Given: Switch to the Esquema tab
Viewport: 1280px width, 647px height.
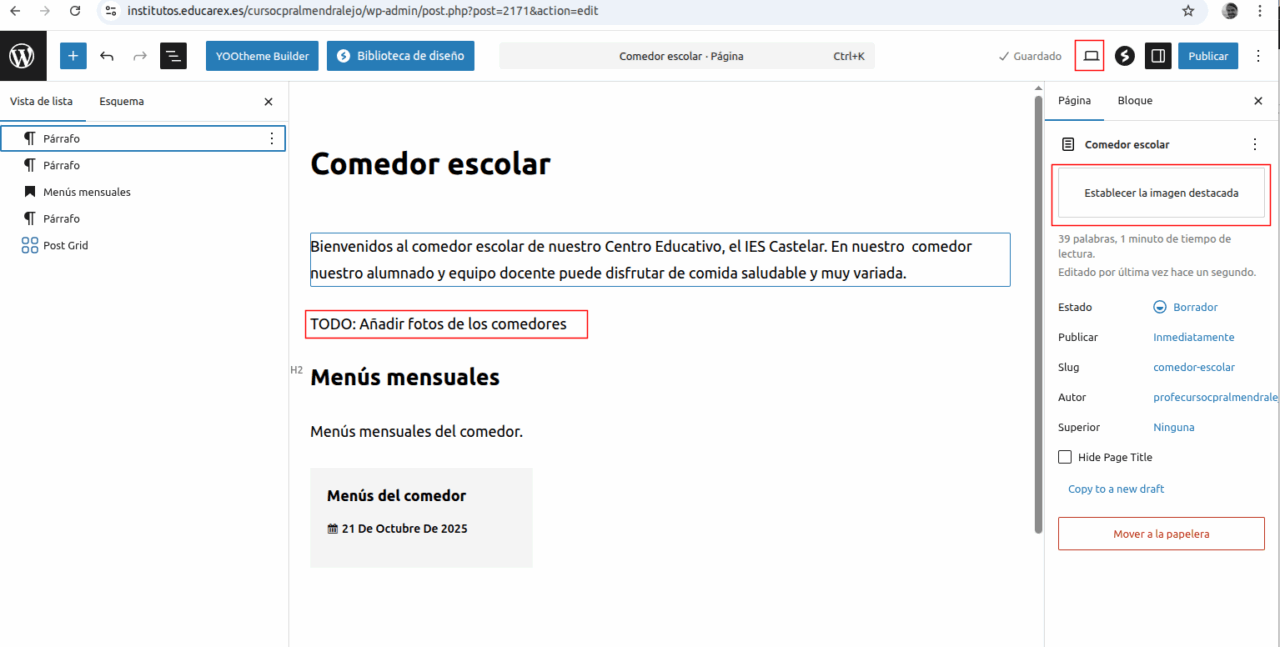Looking at the screenshot, I should (x=121, y=101).
